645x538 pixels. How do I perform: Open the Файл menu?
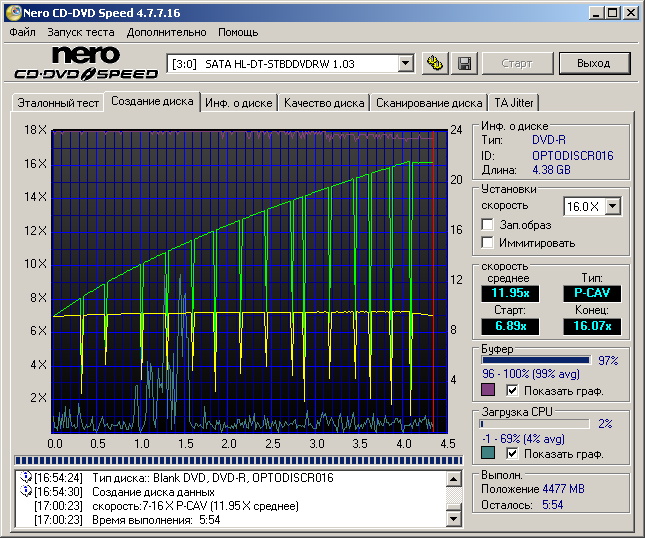coord(22,32)
